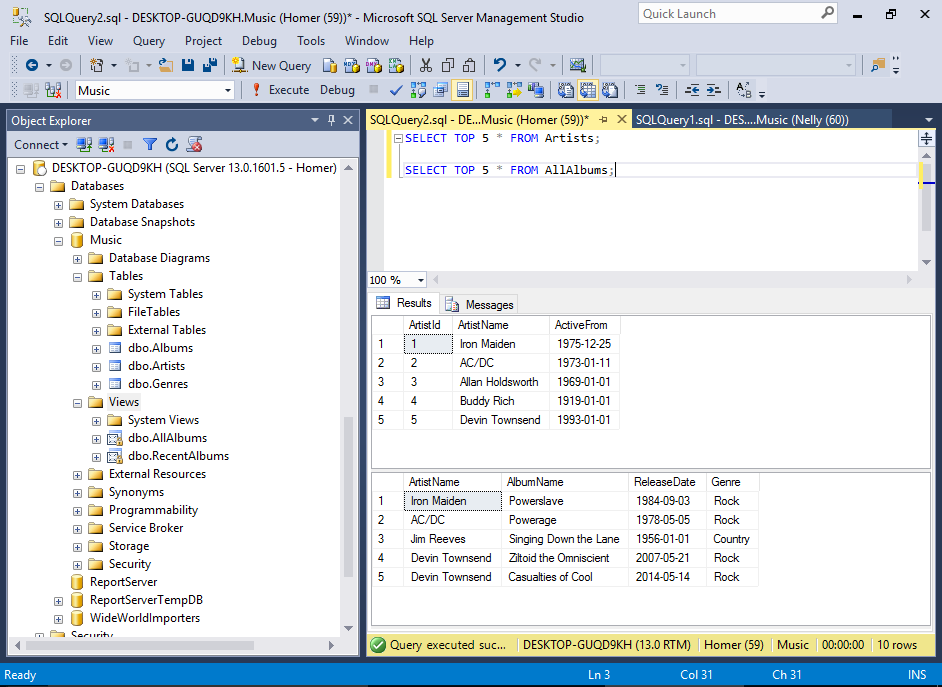This screenshot has height=687, width=942.
Task: Click the Cut scissors icon
Action: point(425,65)
